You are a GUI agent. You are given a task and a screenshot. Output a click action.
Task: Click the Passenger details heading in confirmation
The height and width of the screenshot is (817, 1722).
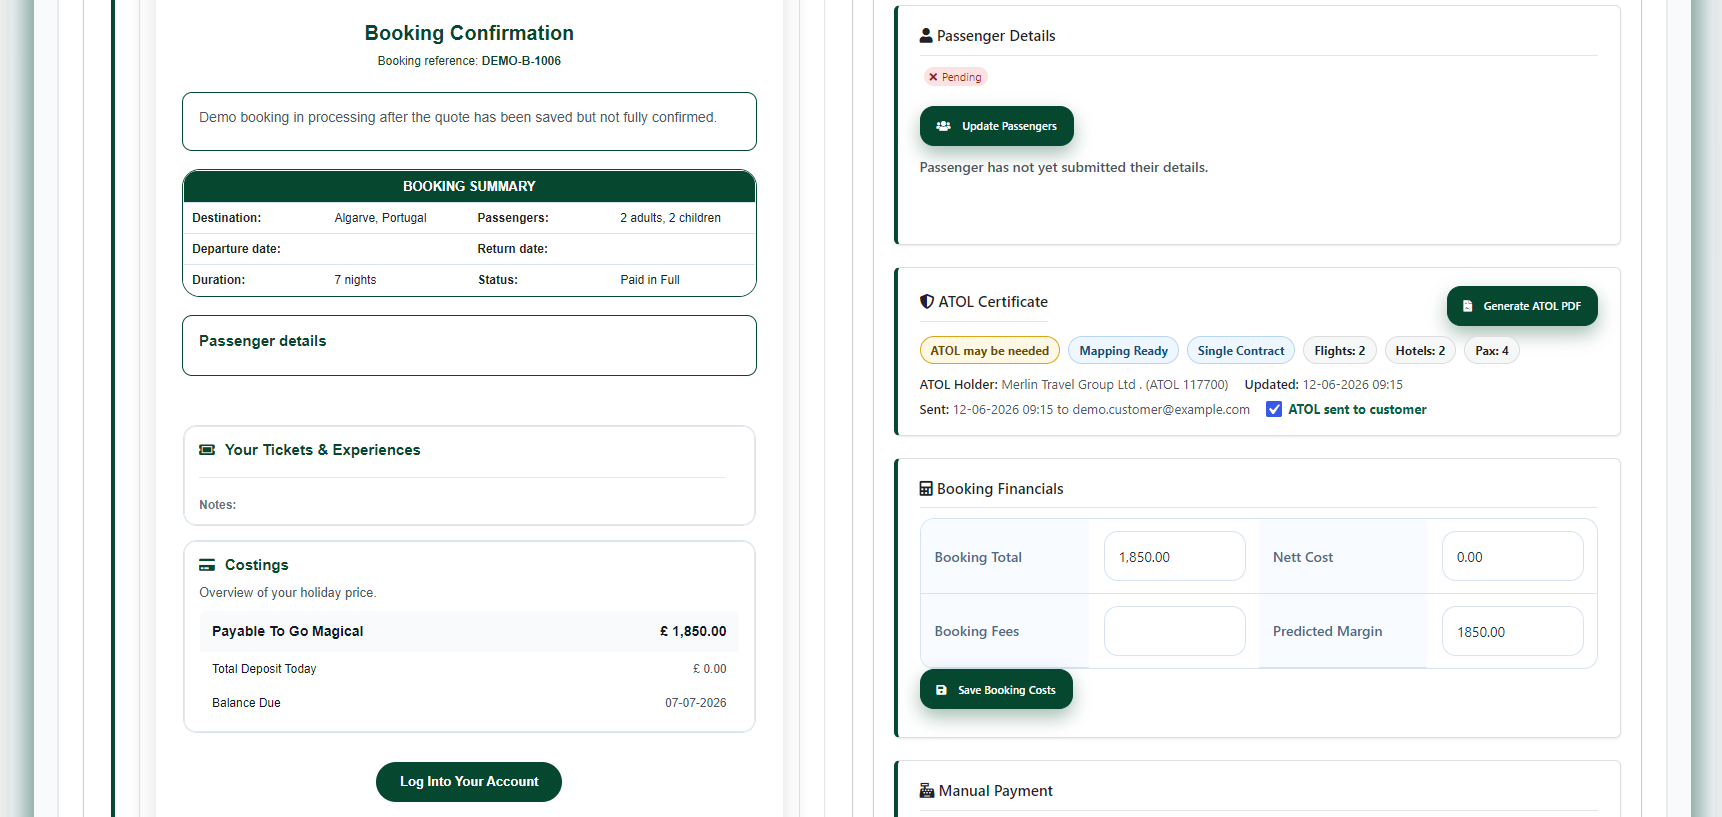(263, 341)
